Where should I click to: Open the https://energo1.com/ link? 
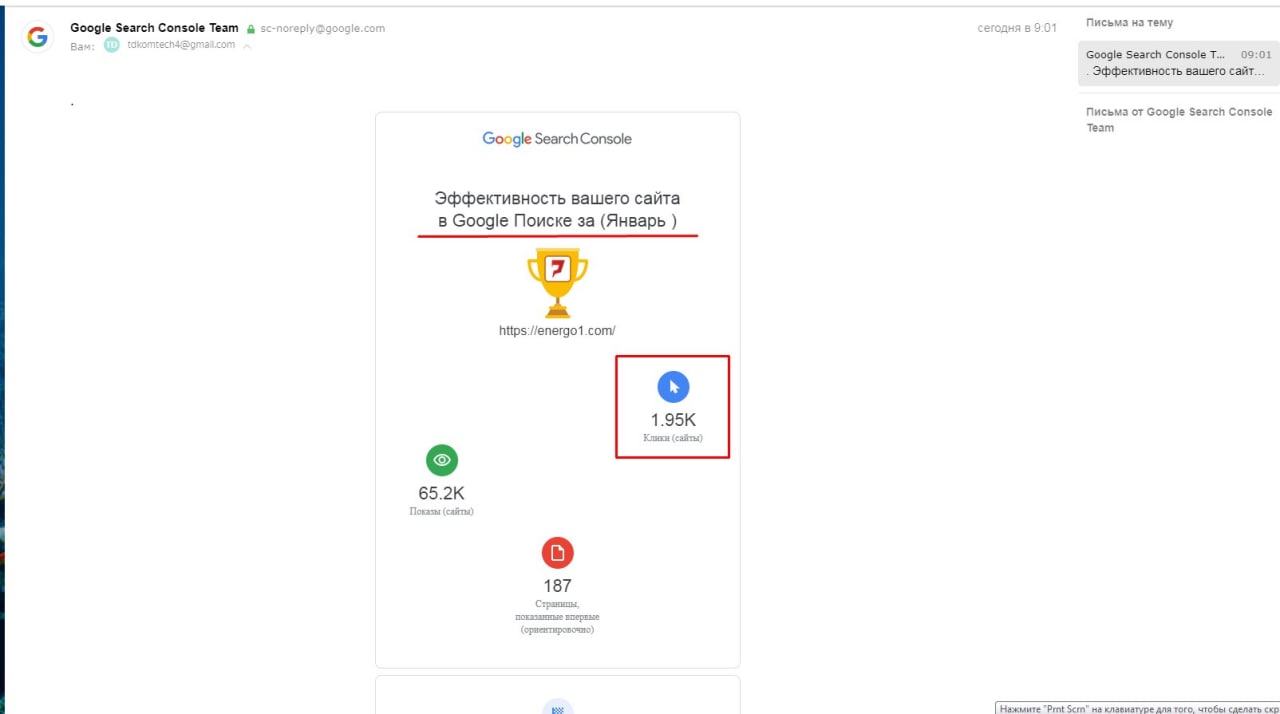click(x=557, y=331)
